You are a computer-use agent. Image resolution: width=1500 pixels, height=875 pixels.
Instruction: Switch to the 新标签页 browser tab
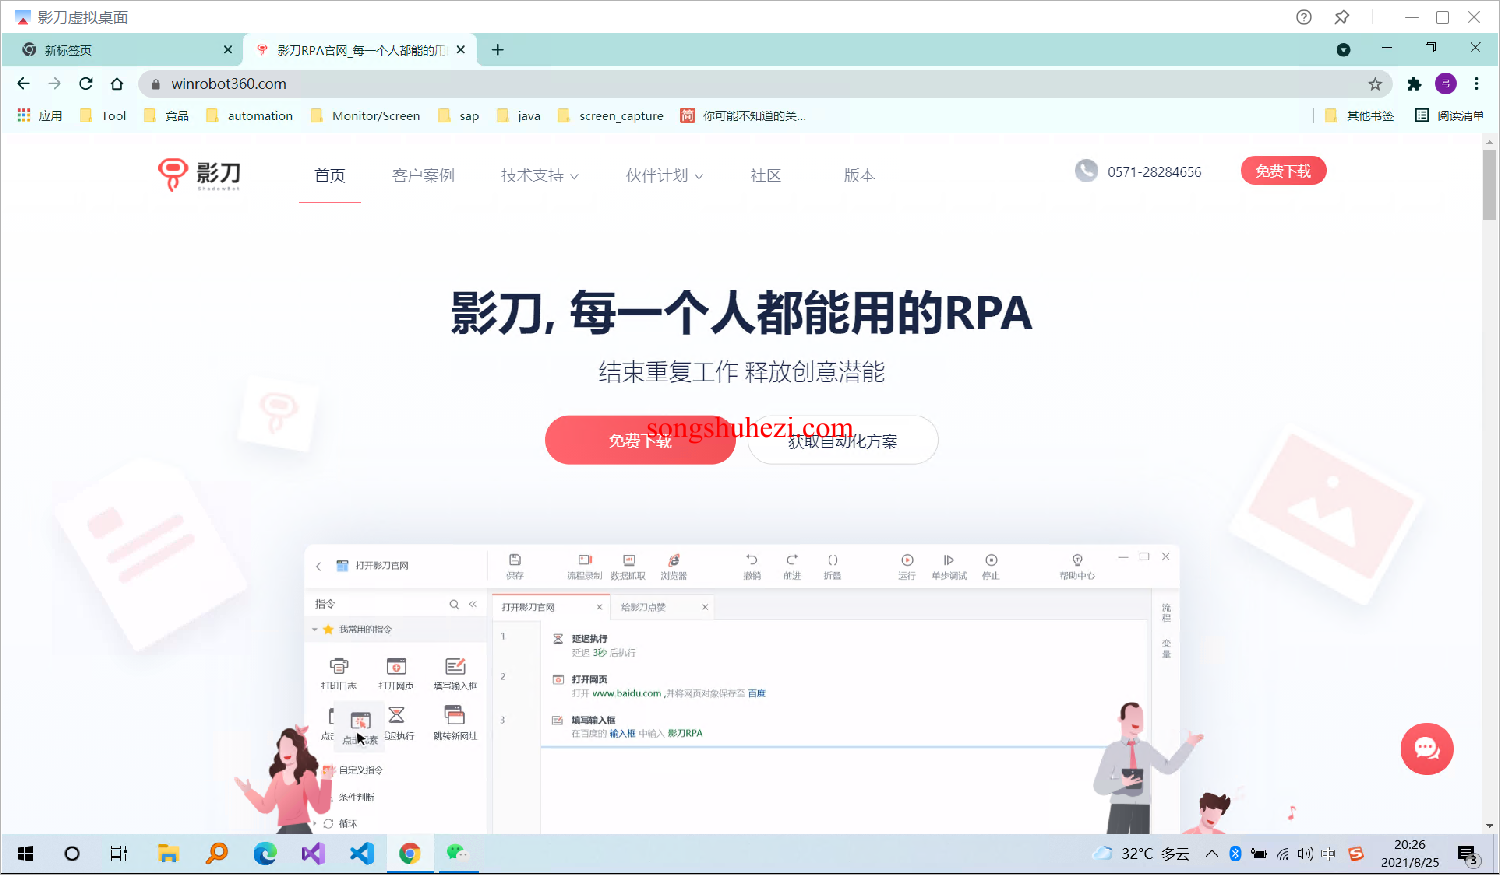tap(120, 50)
